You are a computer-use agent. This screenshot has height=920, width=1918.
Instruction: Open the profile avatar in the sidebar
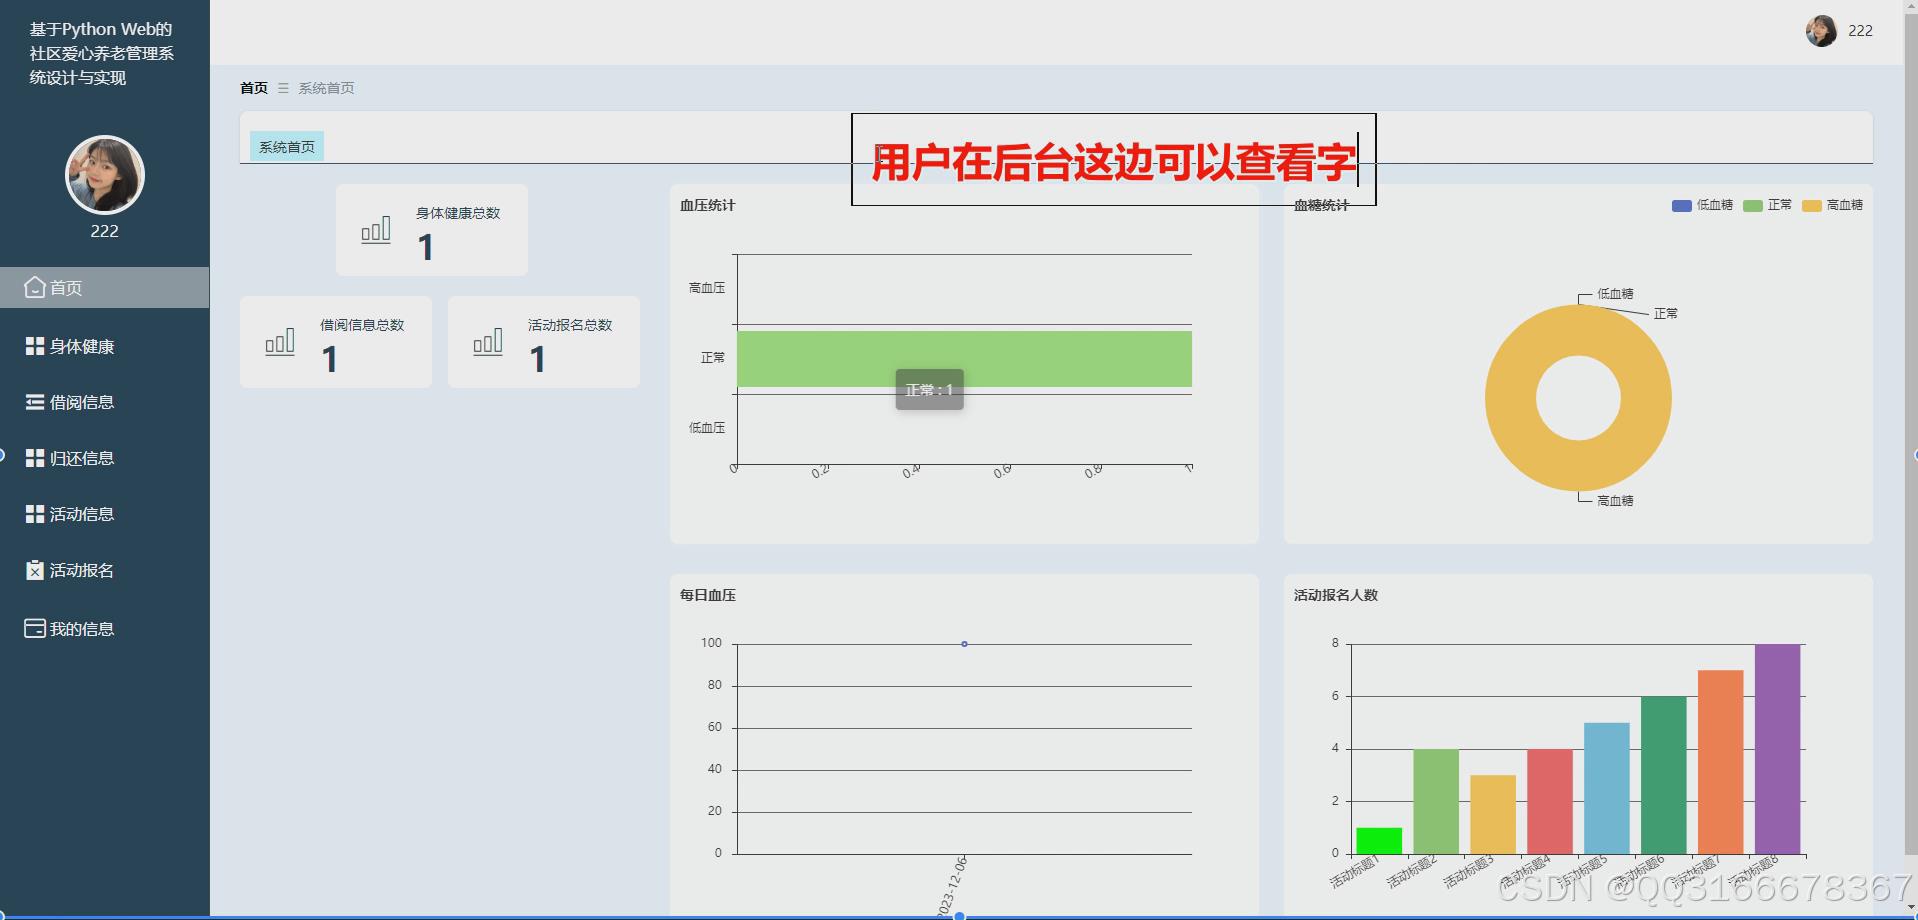click(104, 175)
